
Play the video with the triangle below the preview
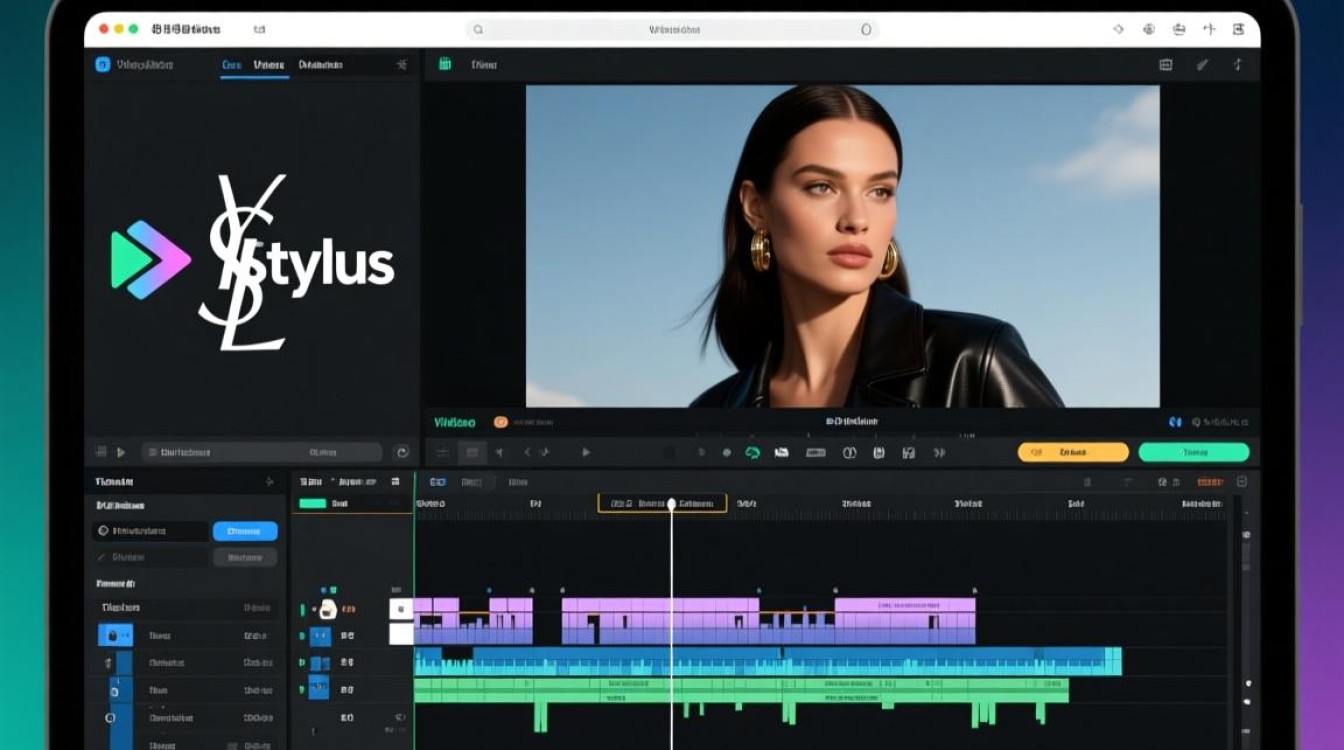(x=586, y=453)
